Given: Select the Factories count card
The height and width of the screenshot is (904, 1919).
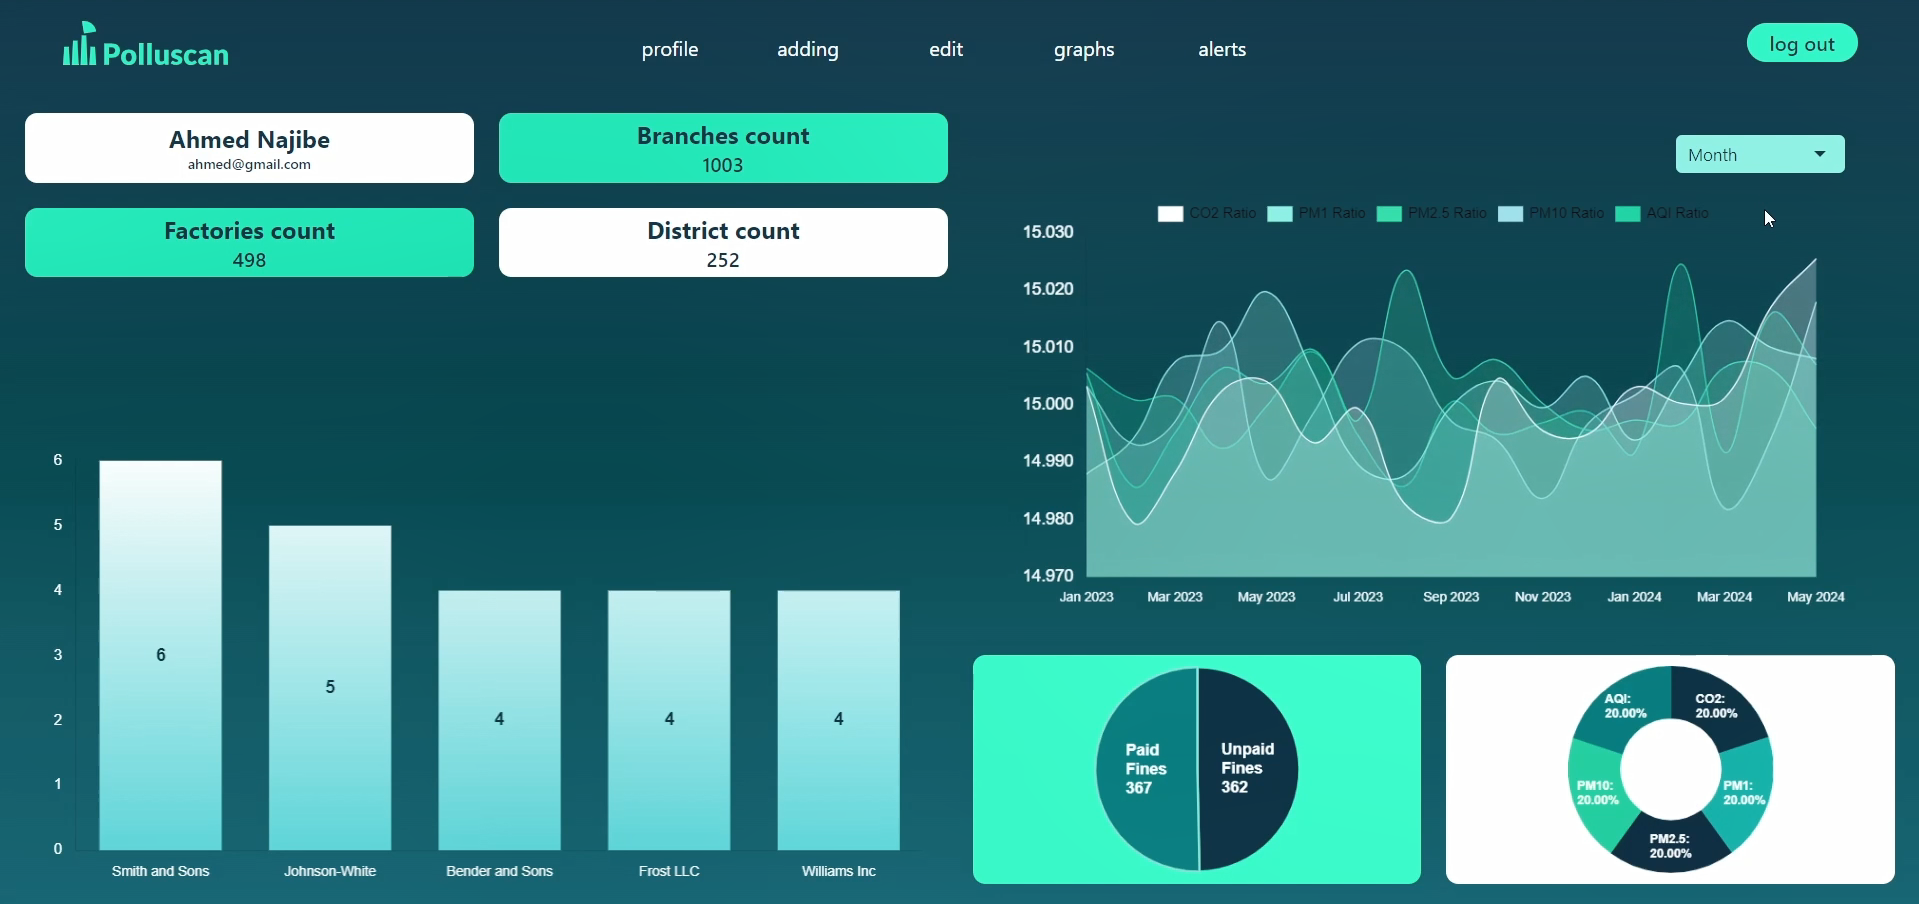Looking at the screenshot, I should coord(248,242).
